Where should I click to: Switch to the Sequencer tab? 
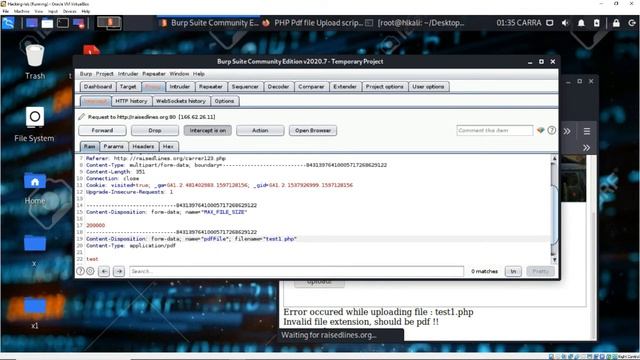point(245,87)
